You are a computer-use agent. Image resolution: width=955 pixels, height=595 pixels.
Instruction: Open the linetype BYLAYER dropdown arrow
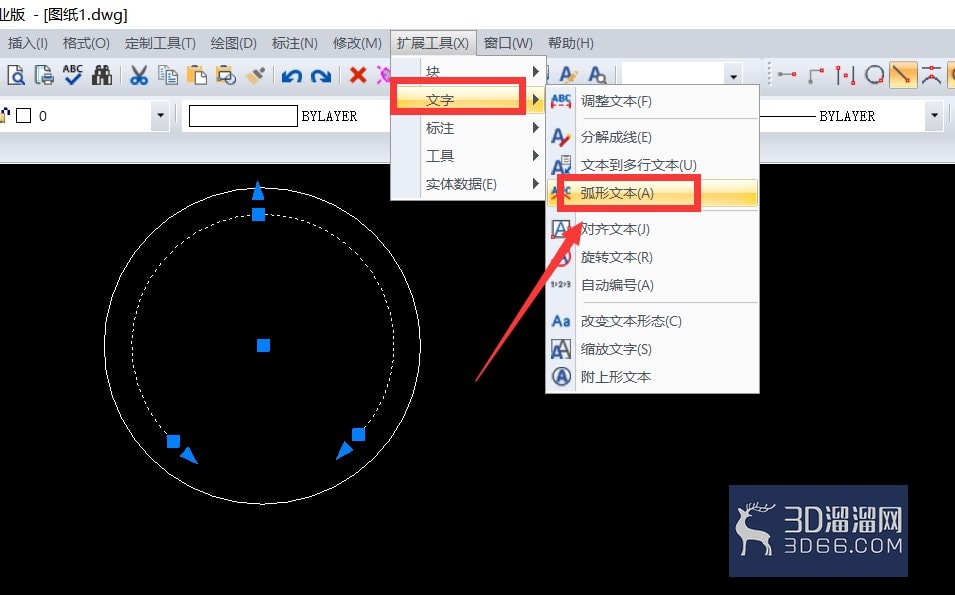[x=934, y=115]
